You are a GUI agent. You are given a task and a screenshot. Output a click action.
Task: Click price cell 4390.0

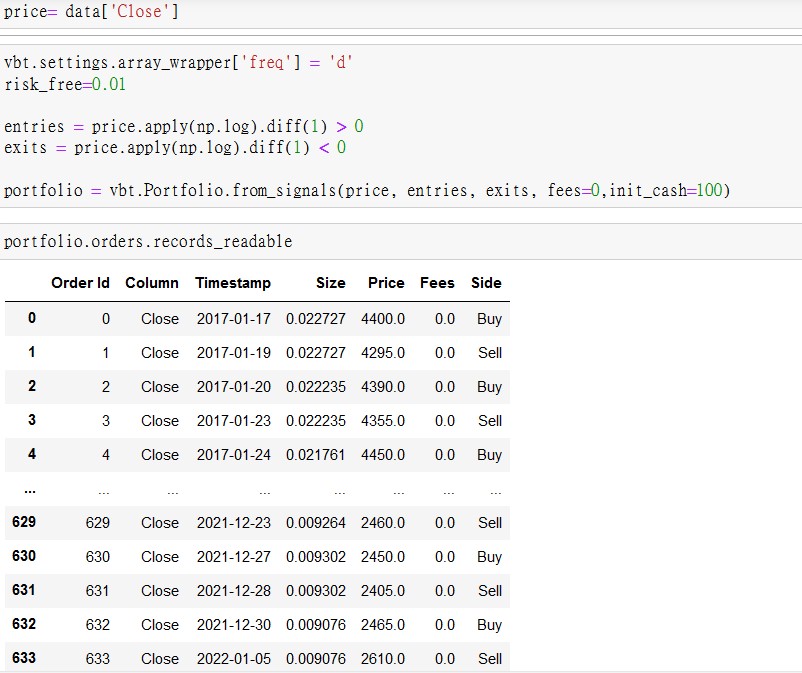click(383, 387)
